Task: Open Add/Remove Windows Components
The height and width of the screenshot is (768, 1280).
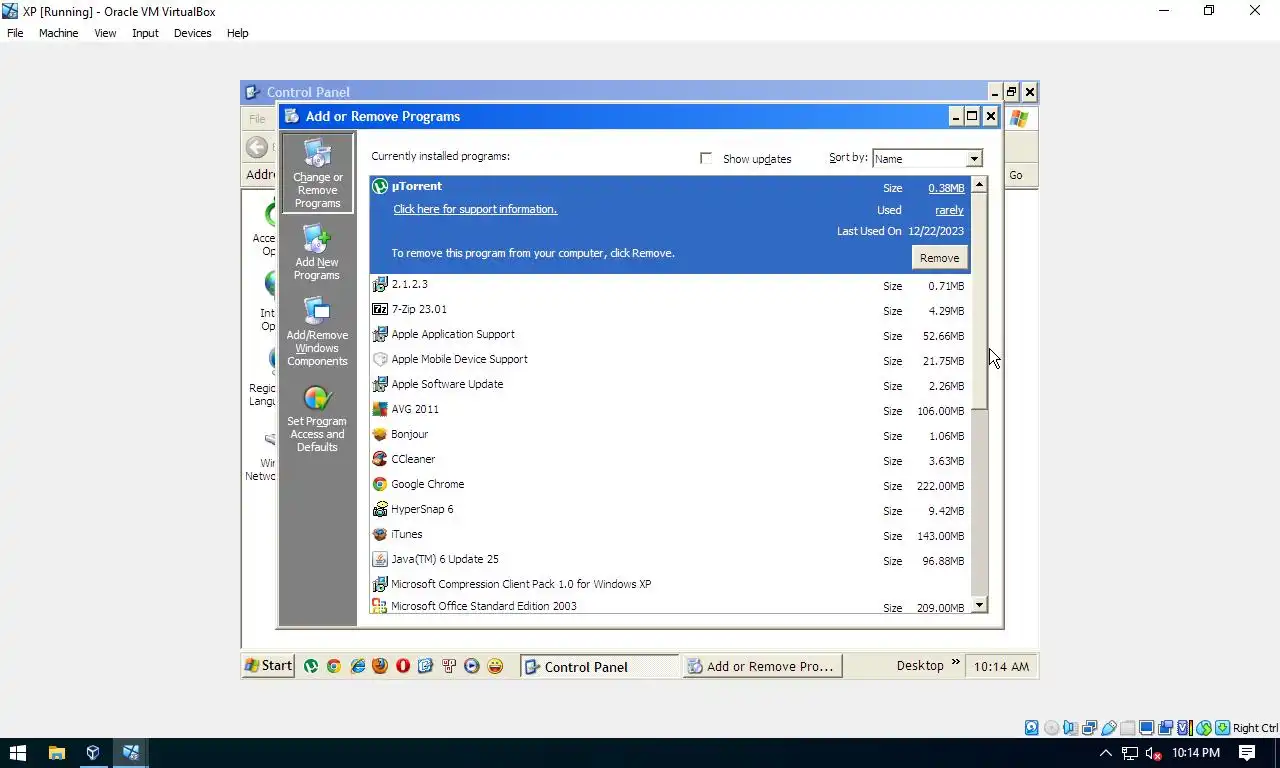Action: (317, 331)
